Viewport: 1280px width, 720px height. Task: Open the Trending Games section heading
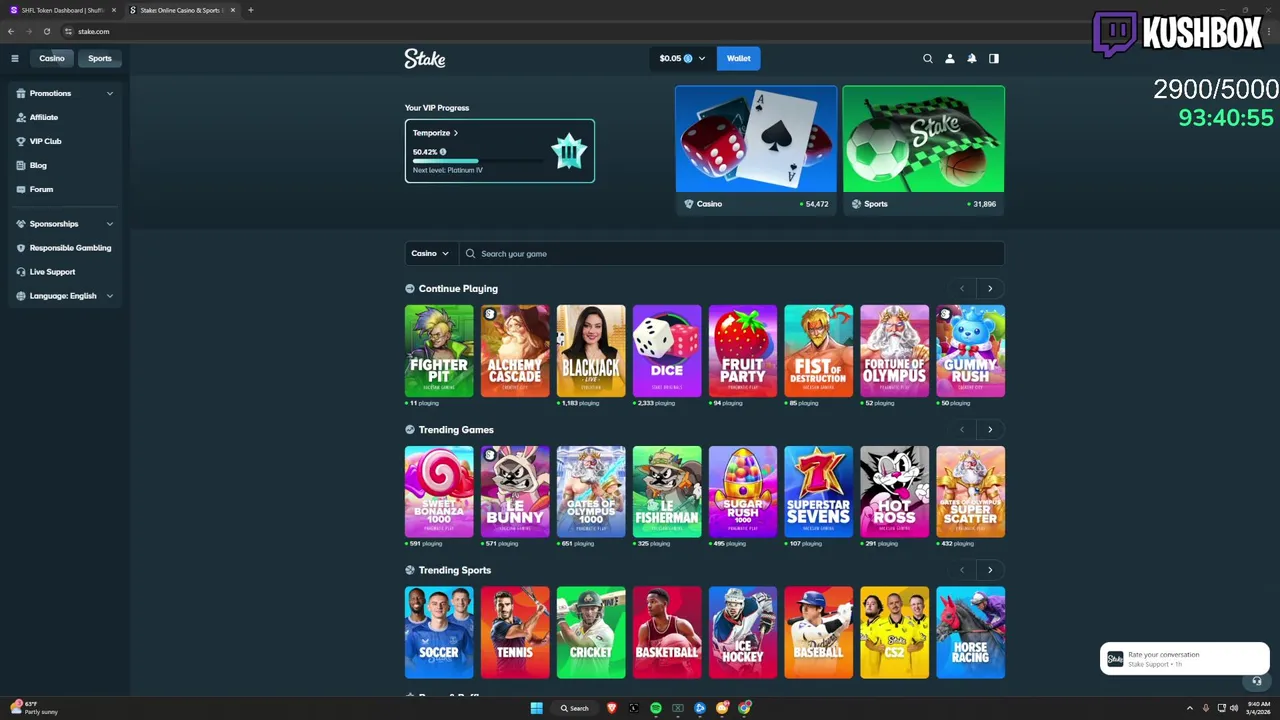[x=456, y=430]
